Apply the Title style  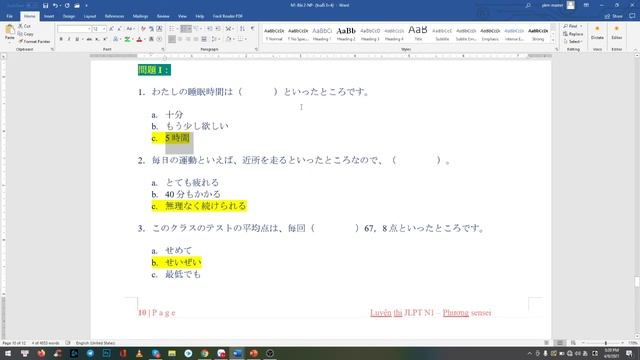tap(418, 33)
